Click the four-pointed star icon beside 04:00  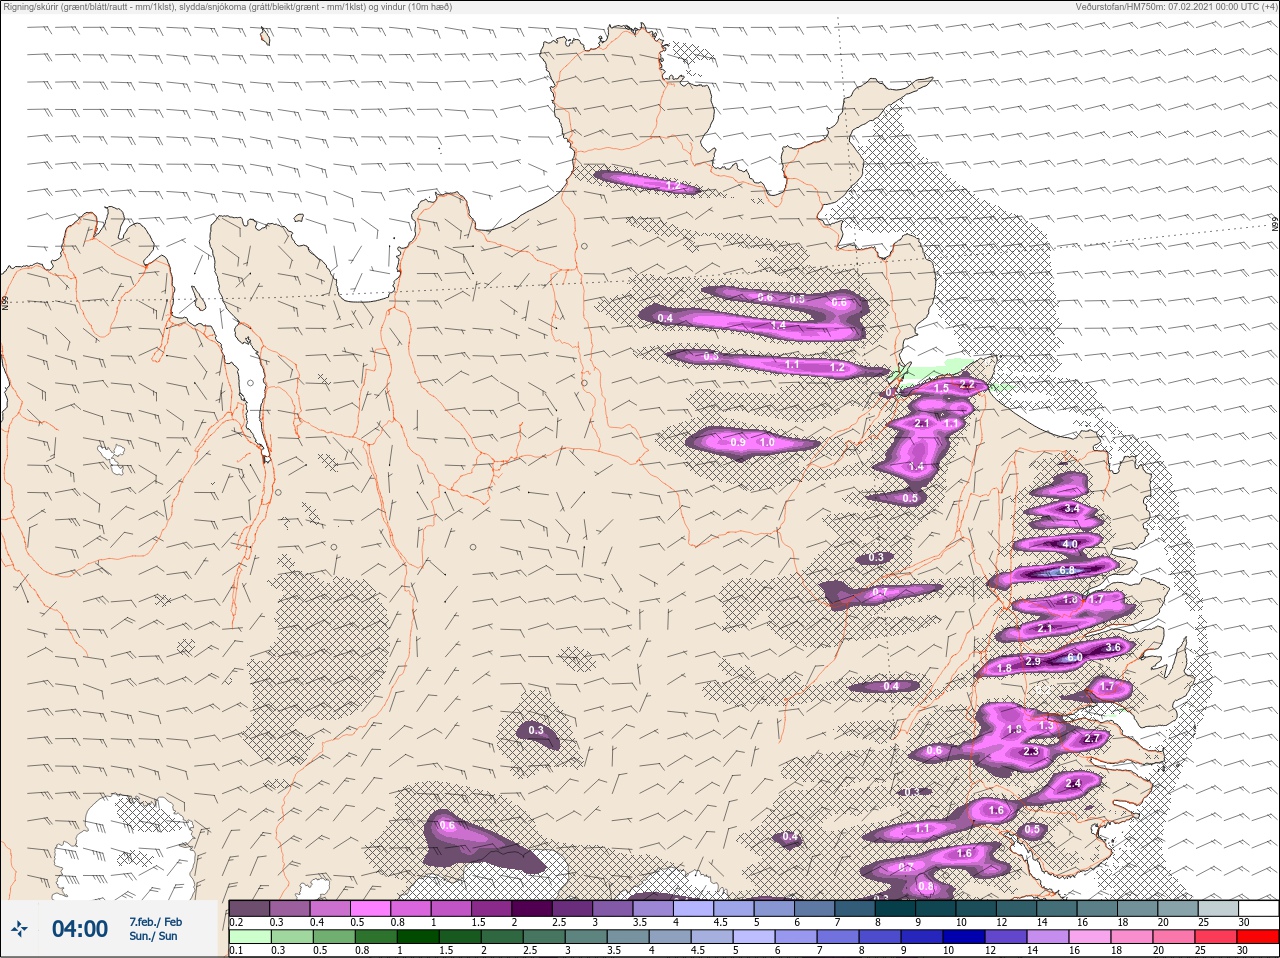(x=19, y=929)
